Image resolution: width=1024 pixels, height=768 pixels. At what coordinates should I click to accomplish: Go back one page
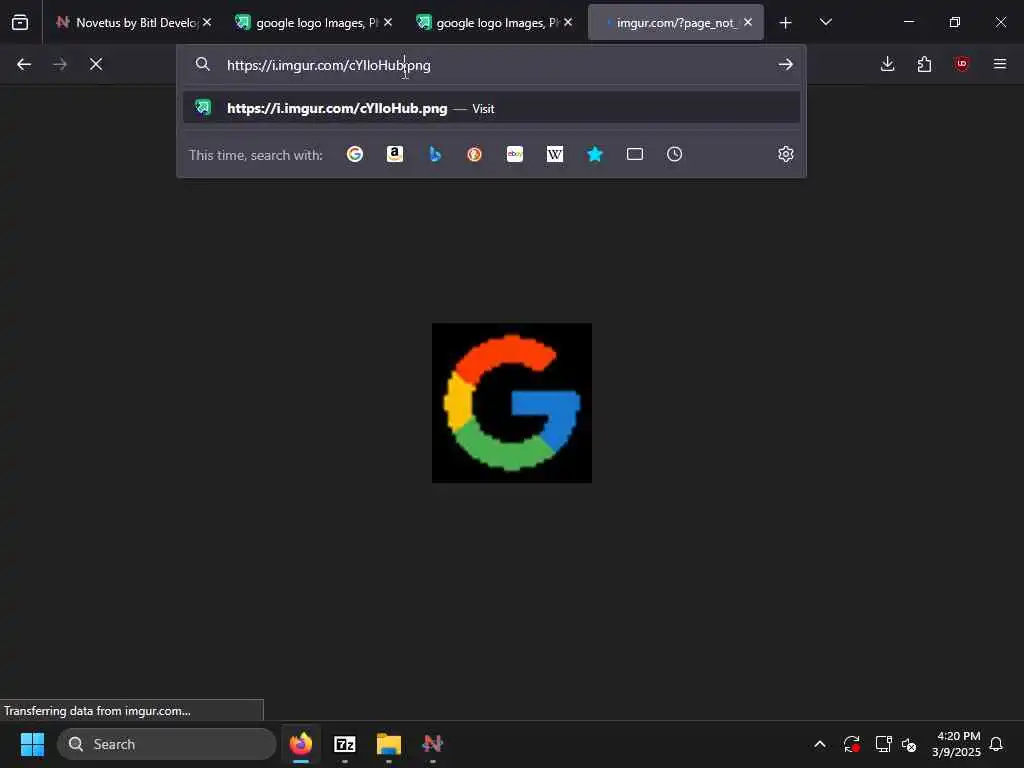click(x=24, y=64)
